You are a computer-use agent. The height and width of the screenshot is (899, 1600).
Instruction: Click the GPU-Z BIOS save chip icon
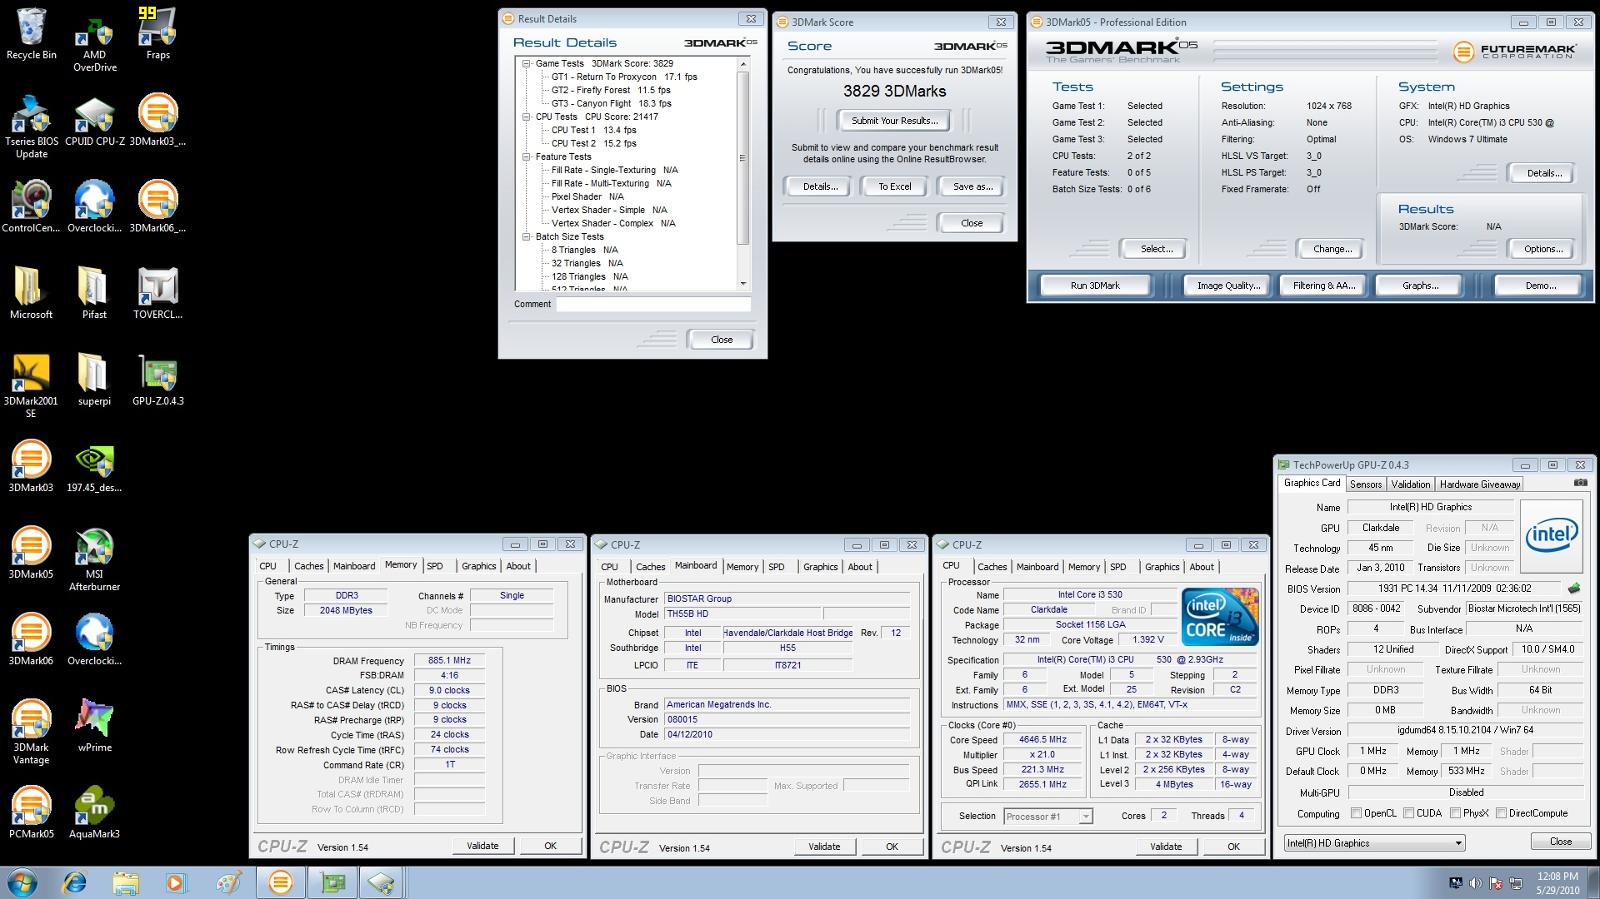point(1574,589)
